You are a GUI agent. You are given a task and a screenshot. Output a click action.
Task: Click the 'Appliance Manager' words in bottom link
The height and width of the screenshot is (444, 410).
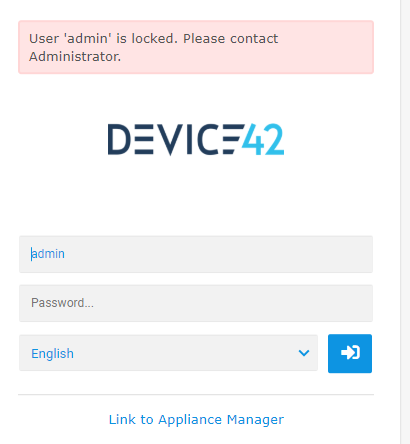pos(221,419)
